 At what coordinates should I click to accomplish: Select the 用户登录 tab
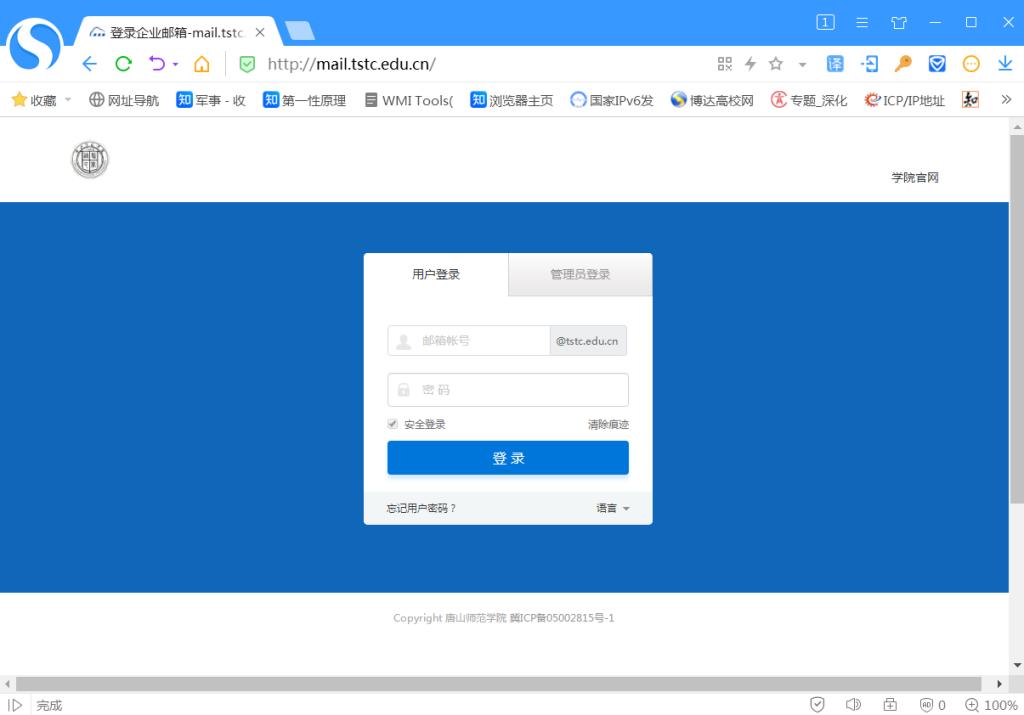pos(436,274)
